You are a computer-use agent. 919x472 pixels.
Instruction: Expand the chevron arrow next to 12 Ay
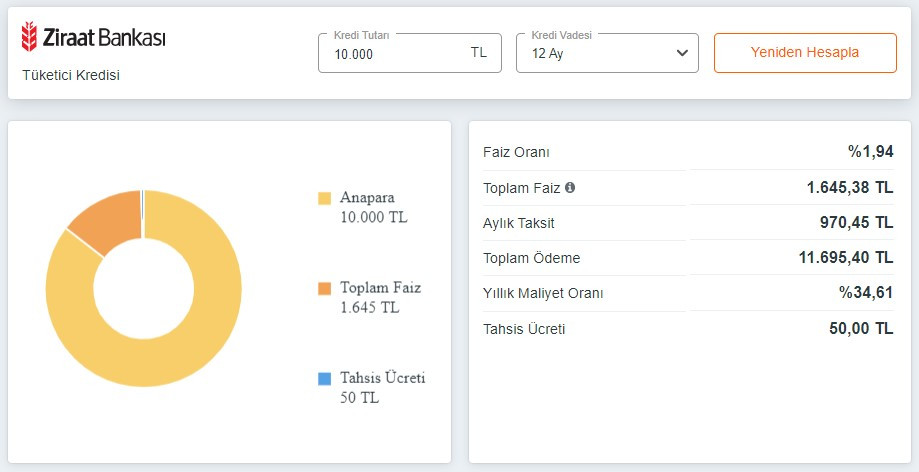[x=682, y=53]
